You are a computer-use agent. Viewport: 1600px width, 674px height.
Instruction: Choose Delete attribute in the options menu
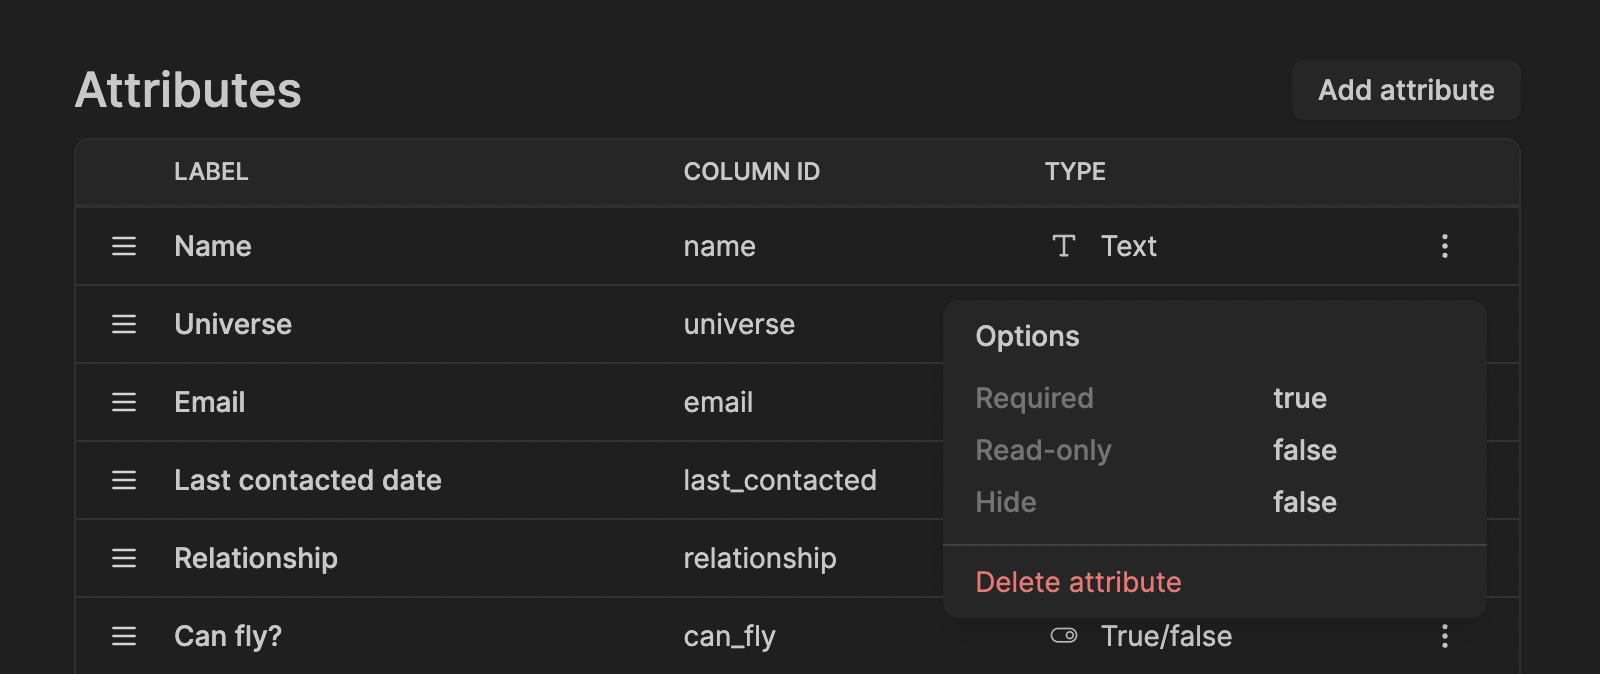click(x=1078, y=582)
